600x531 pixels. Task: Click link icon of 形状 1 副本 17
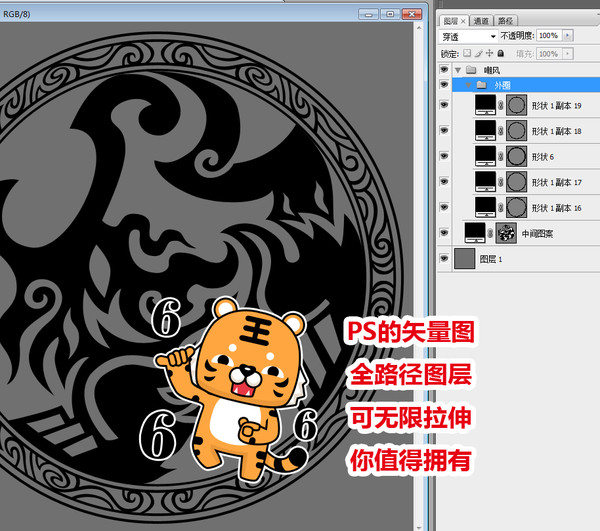[x=501, y=182]
